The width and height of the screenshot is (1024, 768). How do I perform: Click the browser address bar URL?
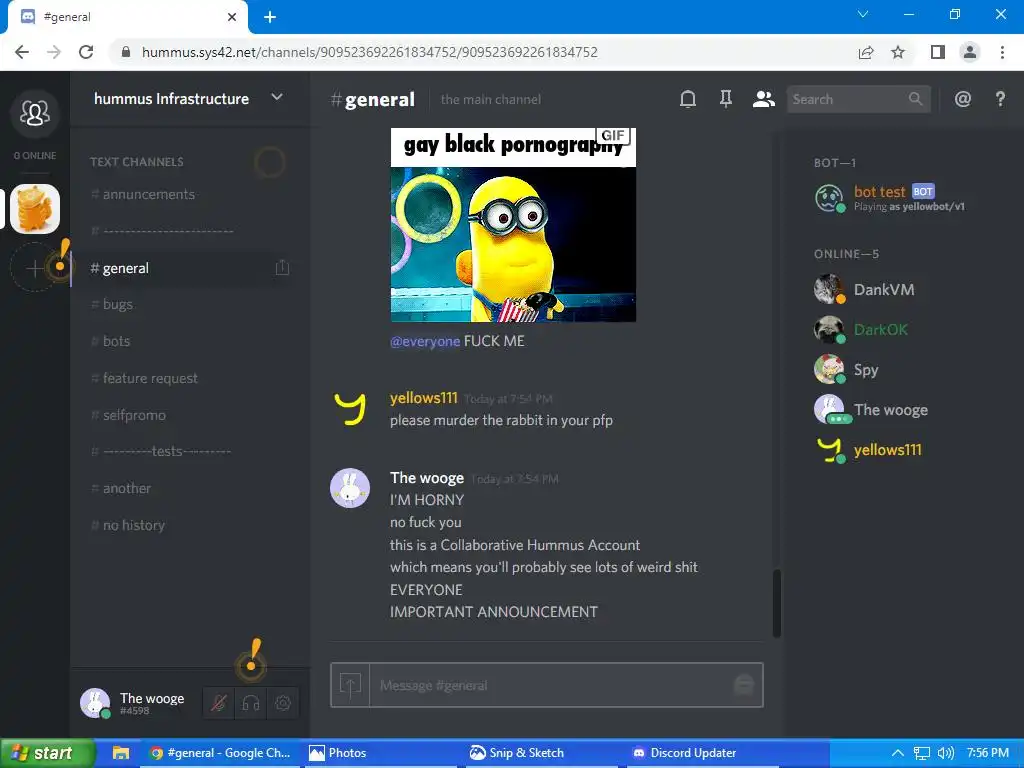[x=370, y=52]
